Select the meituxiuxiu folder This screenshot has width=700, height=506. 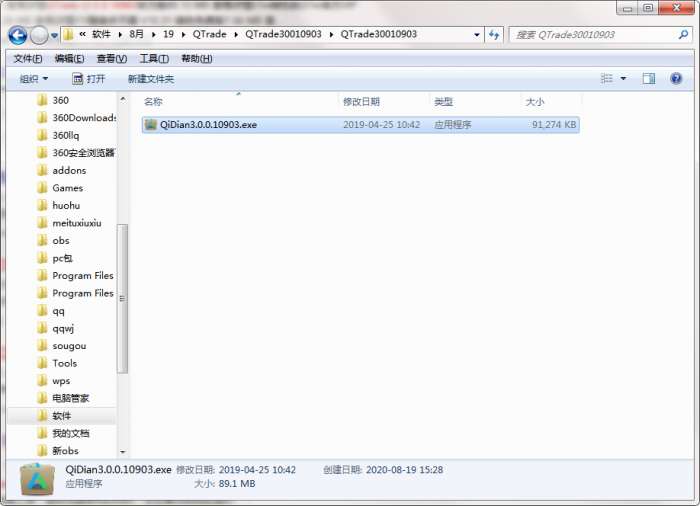[x=77, y=223]
